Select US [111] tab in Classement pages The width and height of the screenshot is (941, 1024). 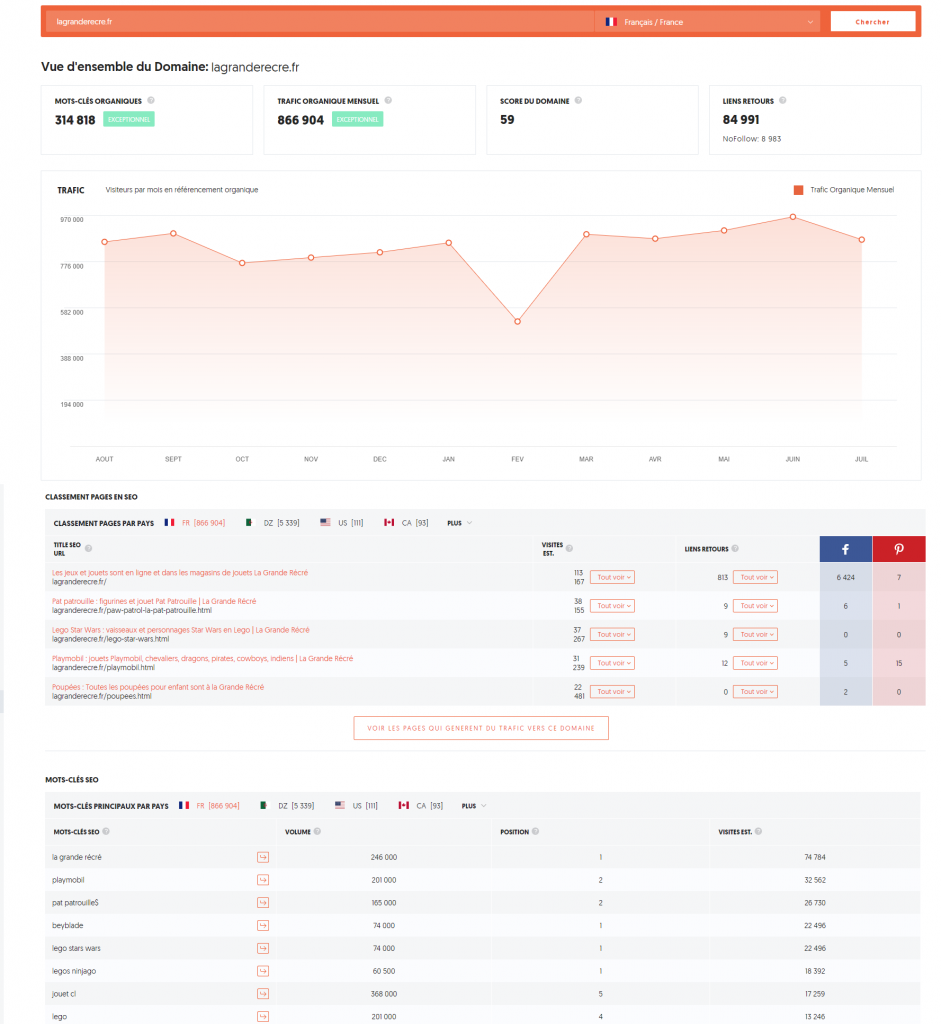(x=342, y=523)
